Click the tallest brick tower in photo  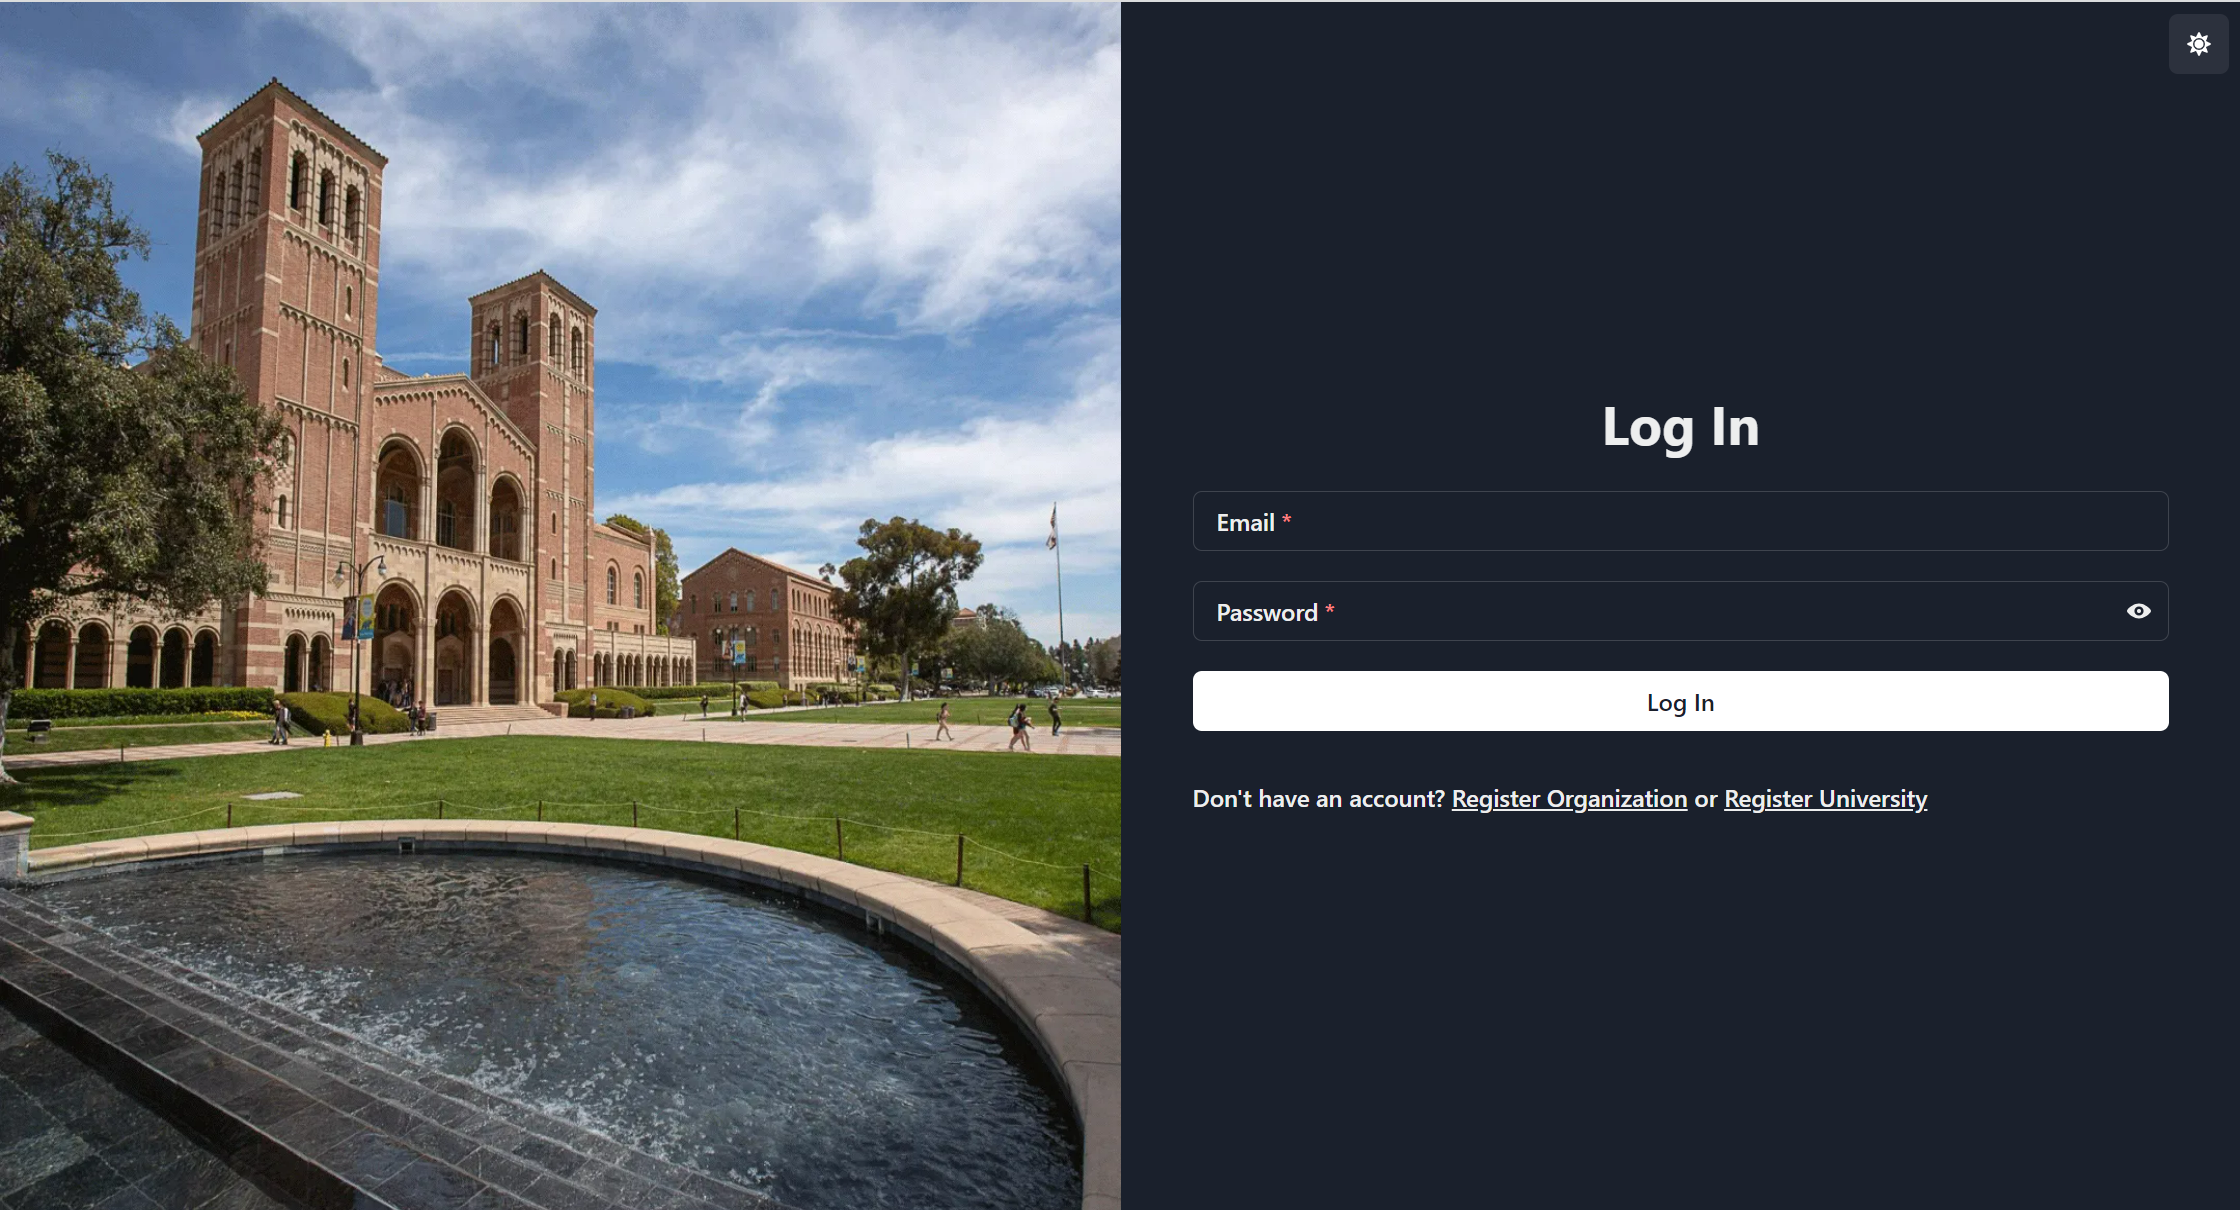(288, 250)
